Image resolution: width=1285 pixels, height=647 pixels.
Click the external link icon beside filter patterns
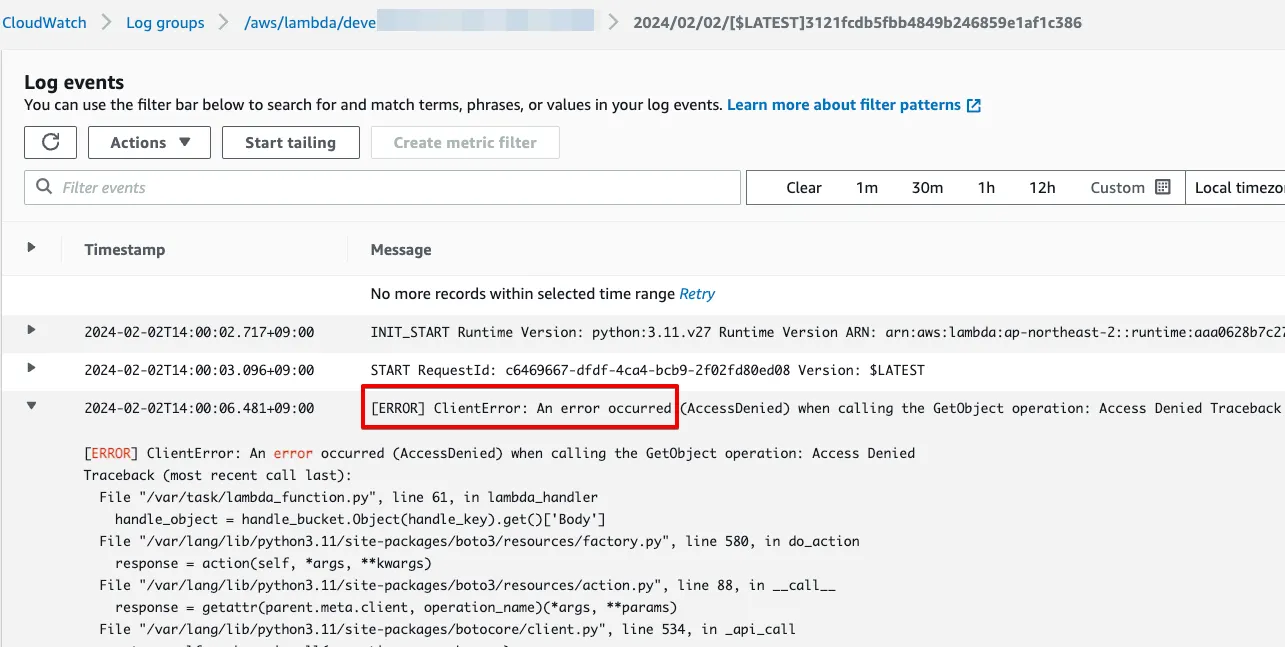pyautogui.click(x=974, y=105)
